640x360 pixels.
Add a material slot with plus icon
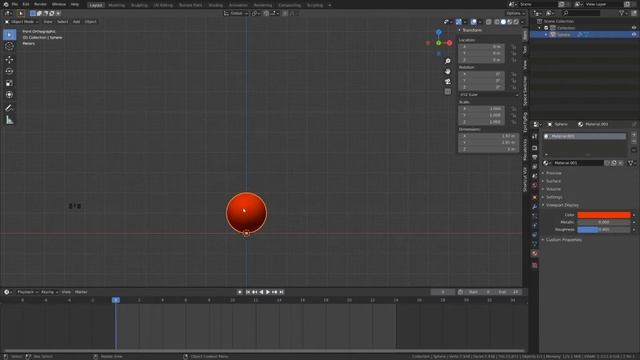click(x=634, y=135)
